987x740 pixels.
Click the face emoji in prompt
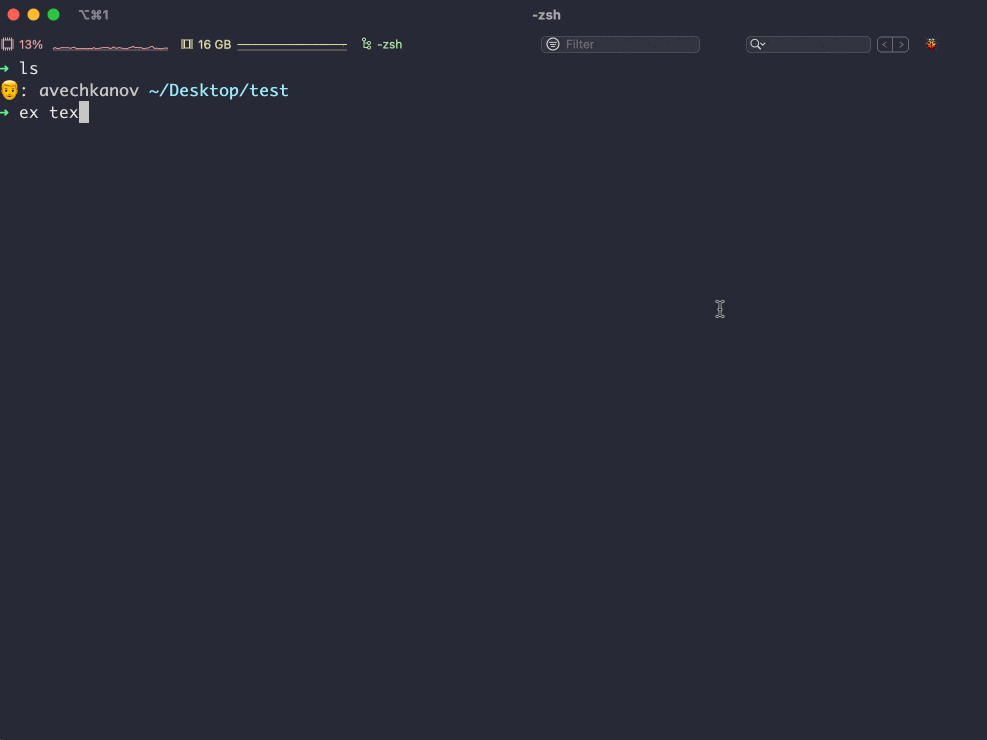[9, 90]
